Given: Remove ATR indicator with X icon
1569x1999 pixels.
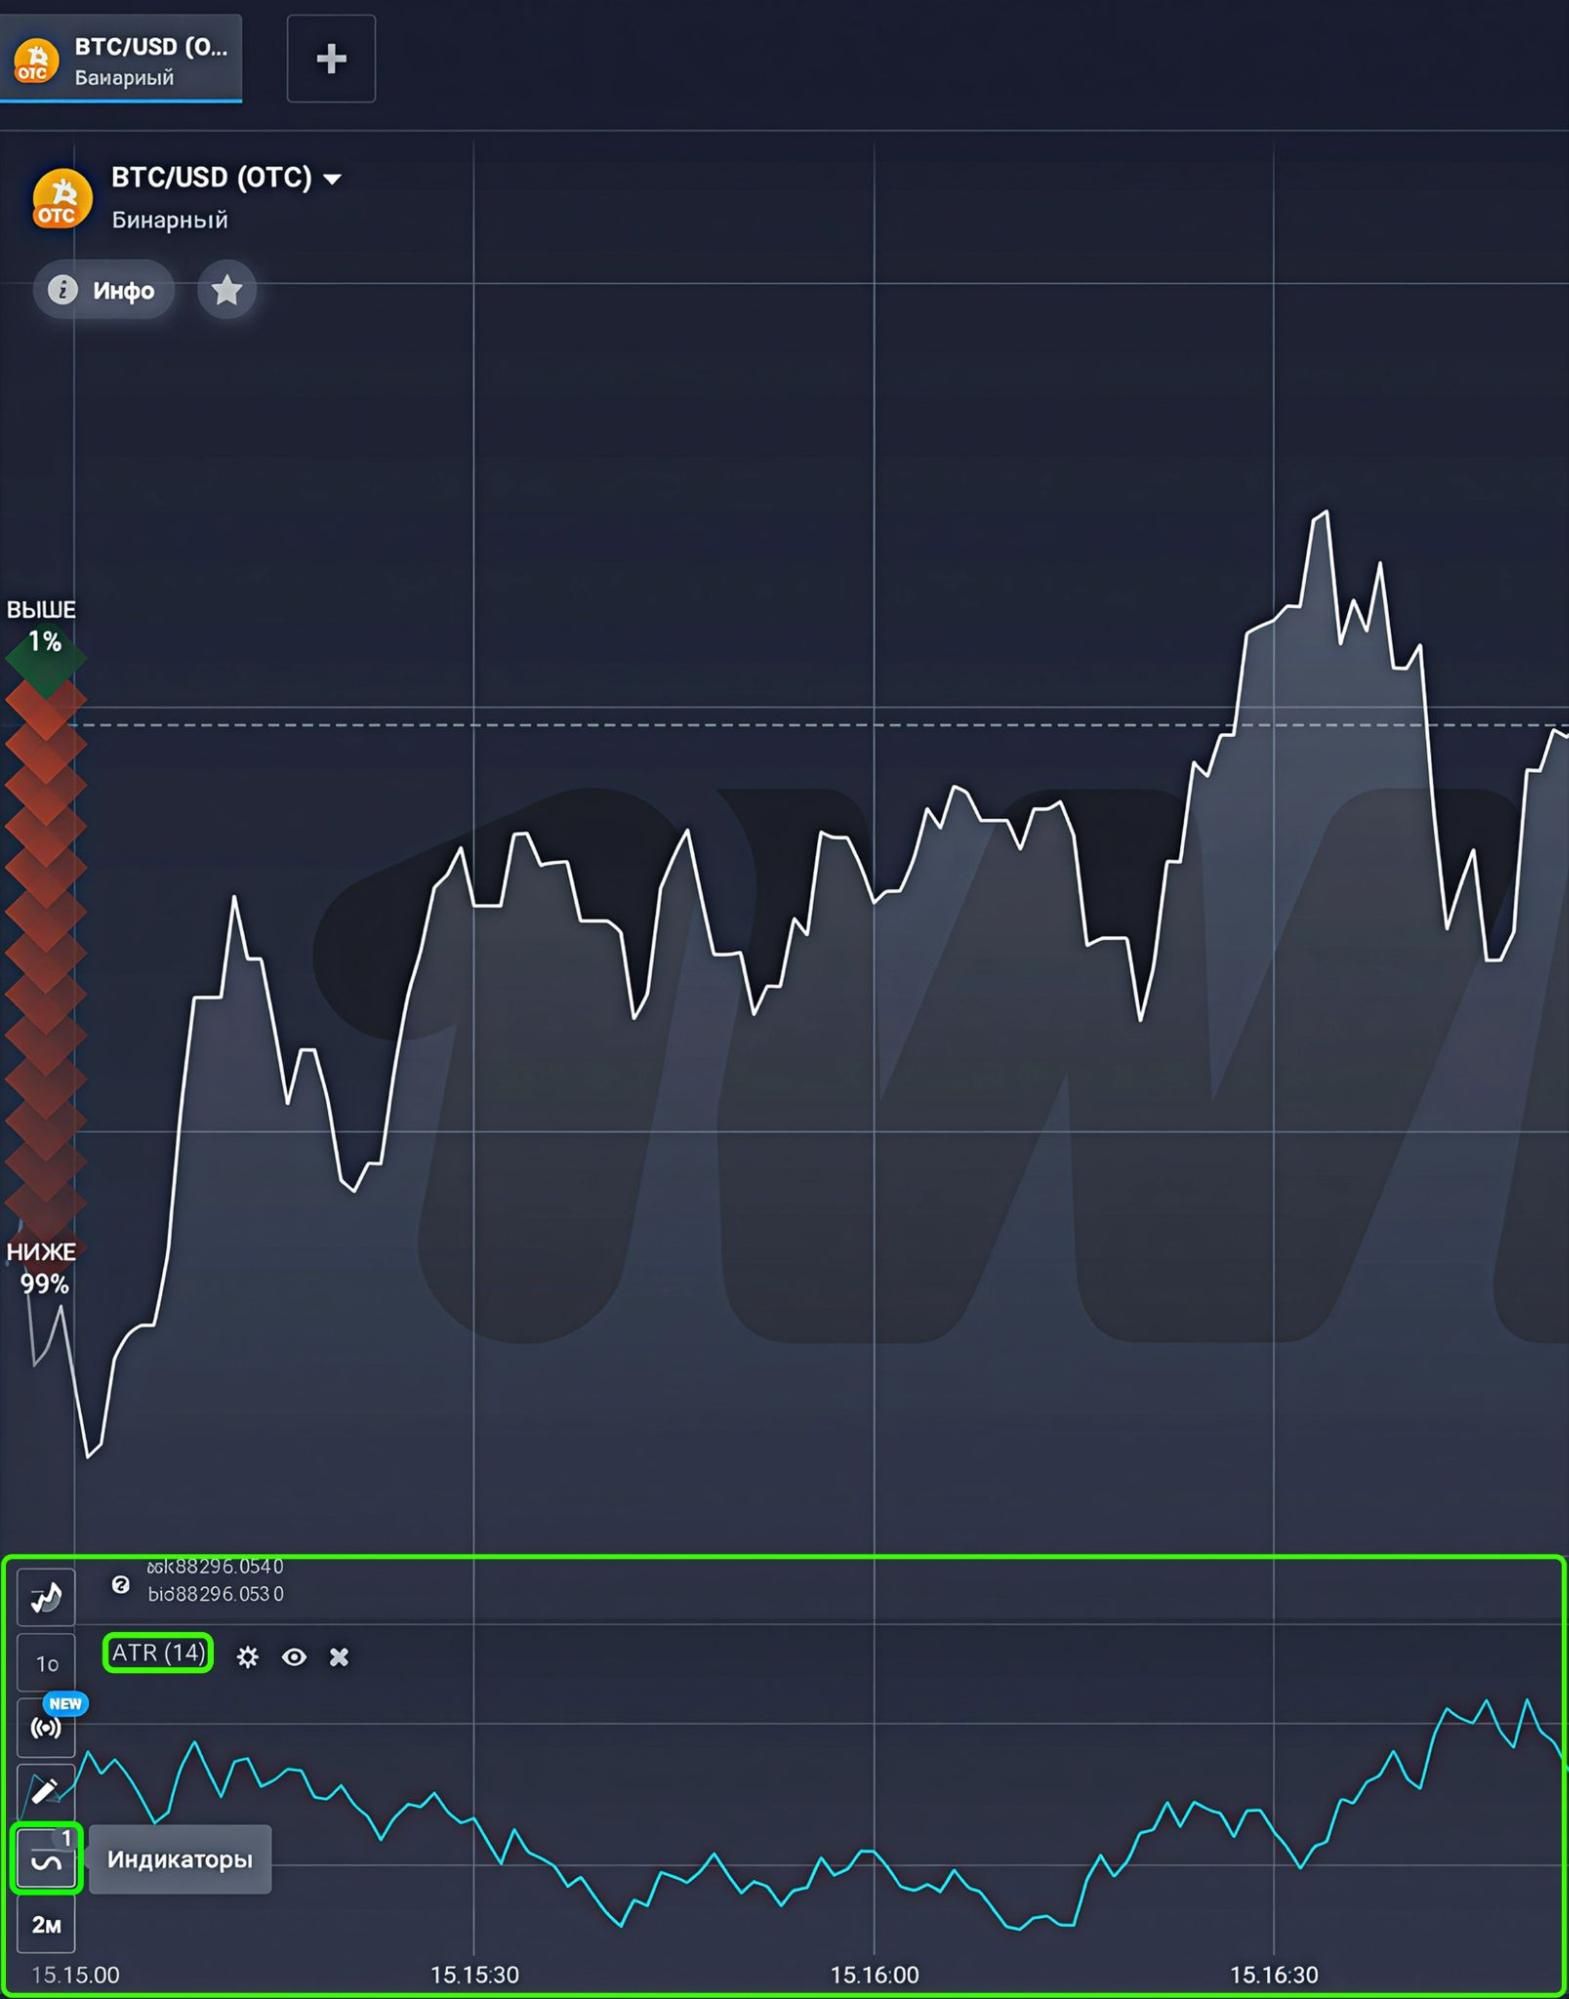Looking at the screenshot, I should click(x=339, y=1657).
